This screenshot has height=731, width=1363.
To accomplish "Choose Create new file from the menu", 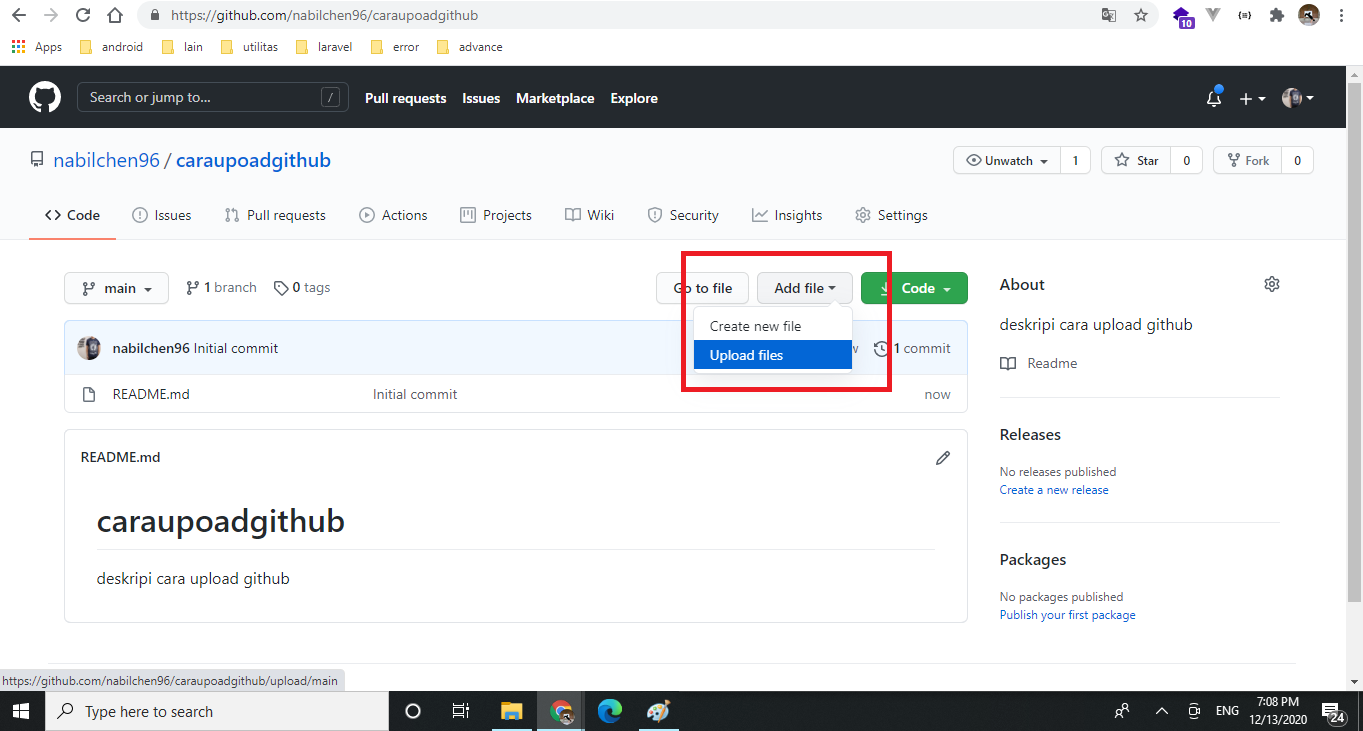I will pyautogui.click(x=754, y=325).
